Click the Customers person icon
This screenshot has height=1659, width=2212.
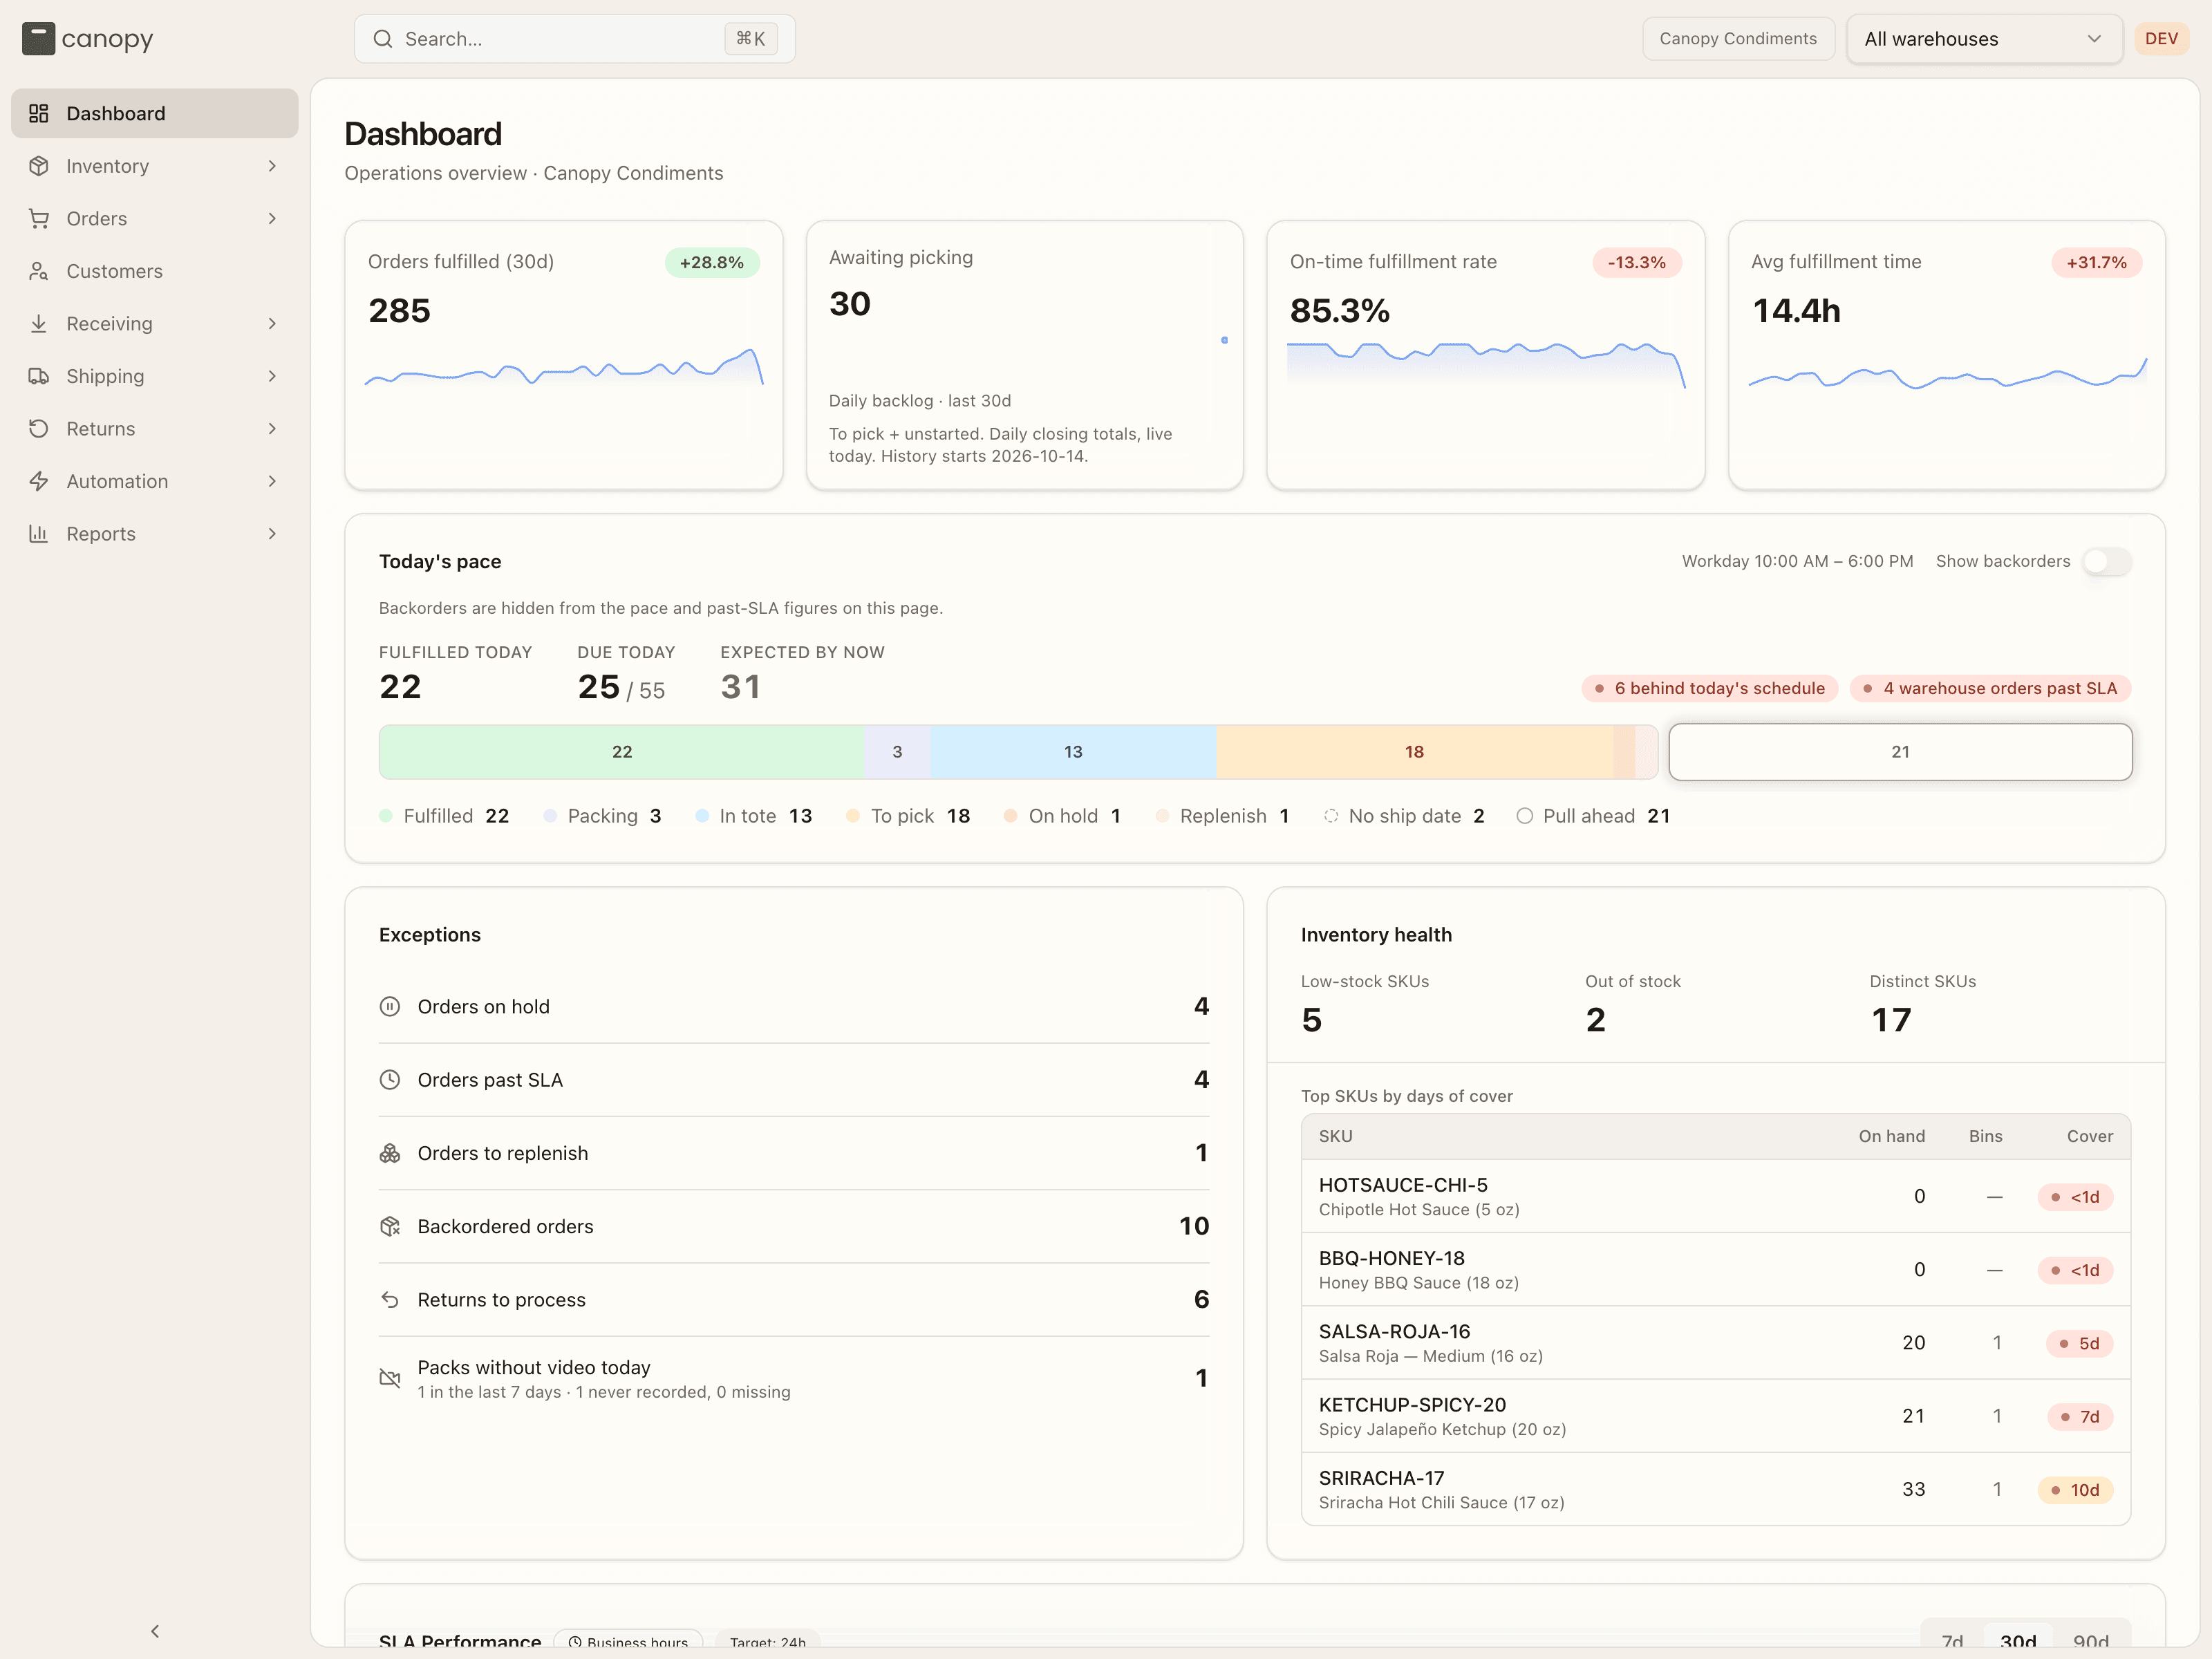(x=39, y=271)
